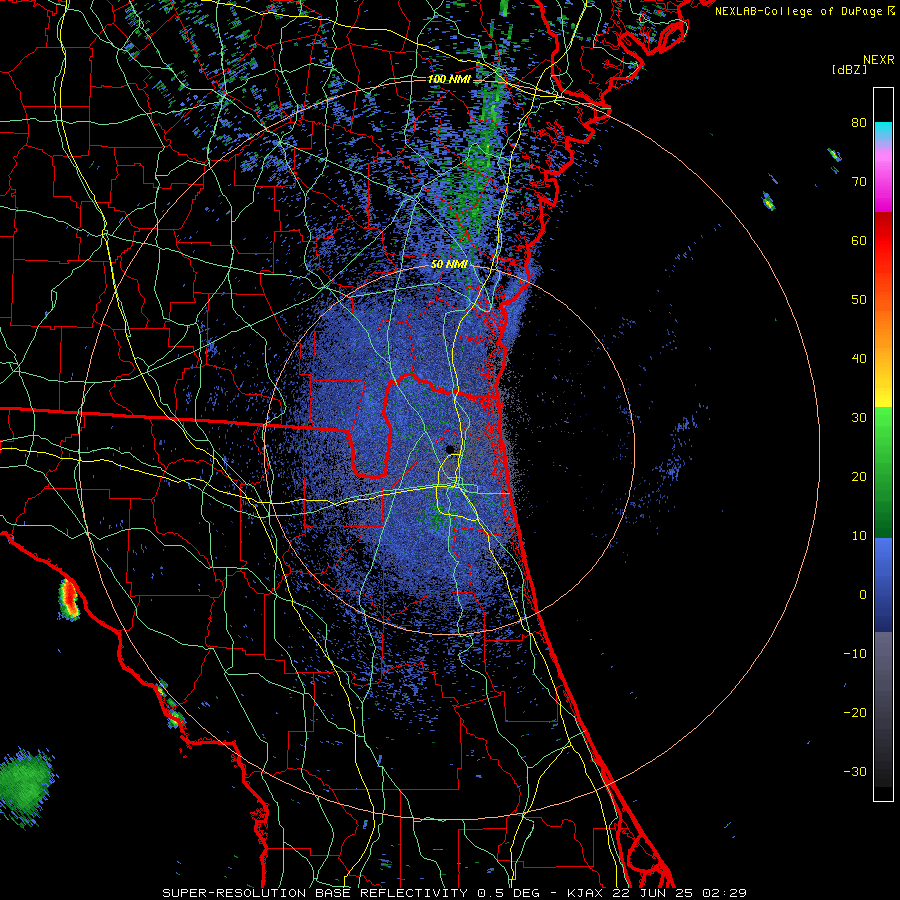Click the green segment of the color bar
This screenshot has width=900, height=900.
883,472
